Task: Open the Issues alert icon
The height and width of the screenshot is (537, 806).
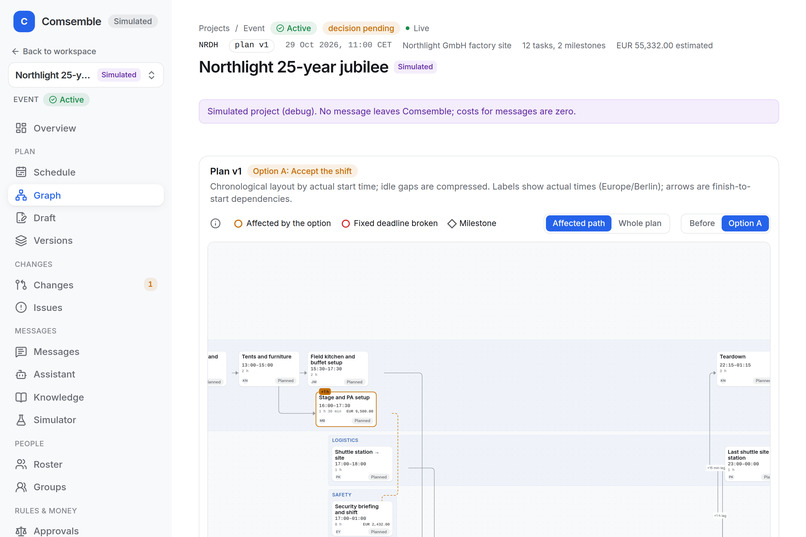Action: [x=21, y=307]
